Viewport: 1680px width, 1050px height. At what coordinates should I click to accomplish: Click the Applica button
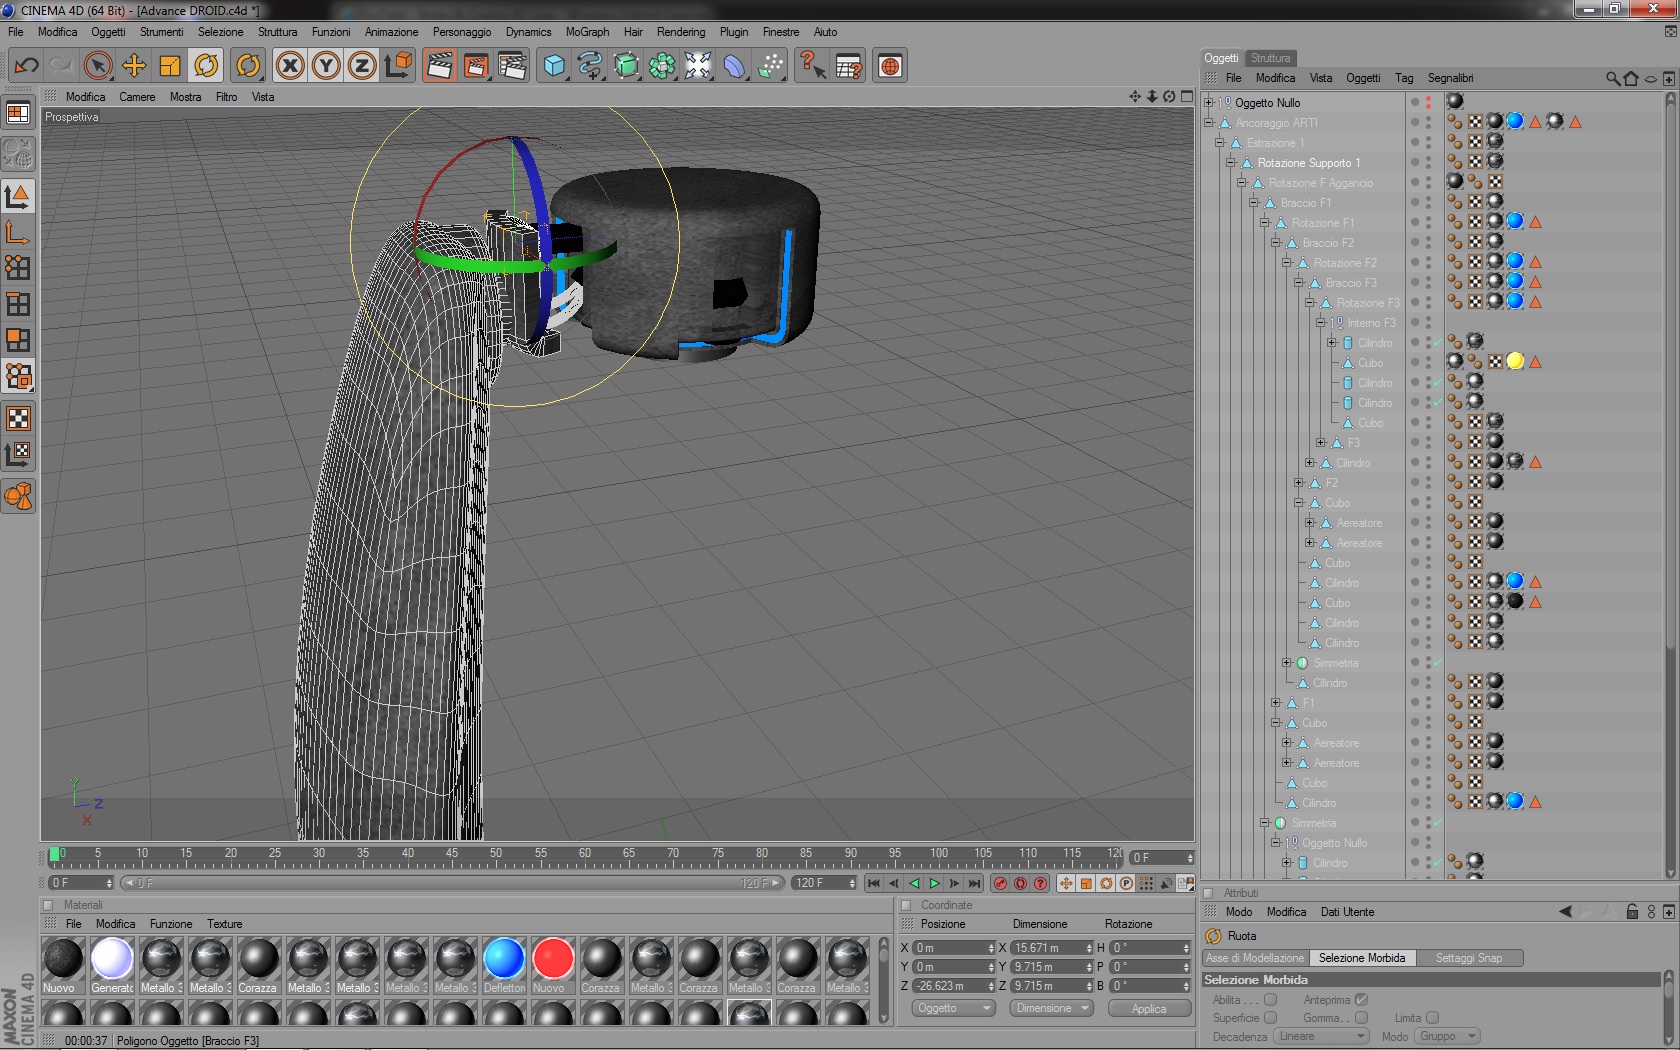pos(1148,1009)
